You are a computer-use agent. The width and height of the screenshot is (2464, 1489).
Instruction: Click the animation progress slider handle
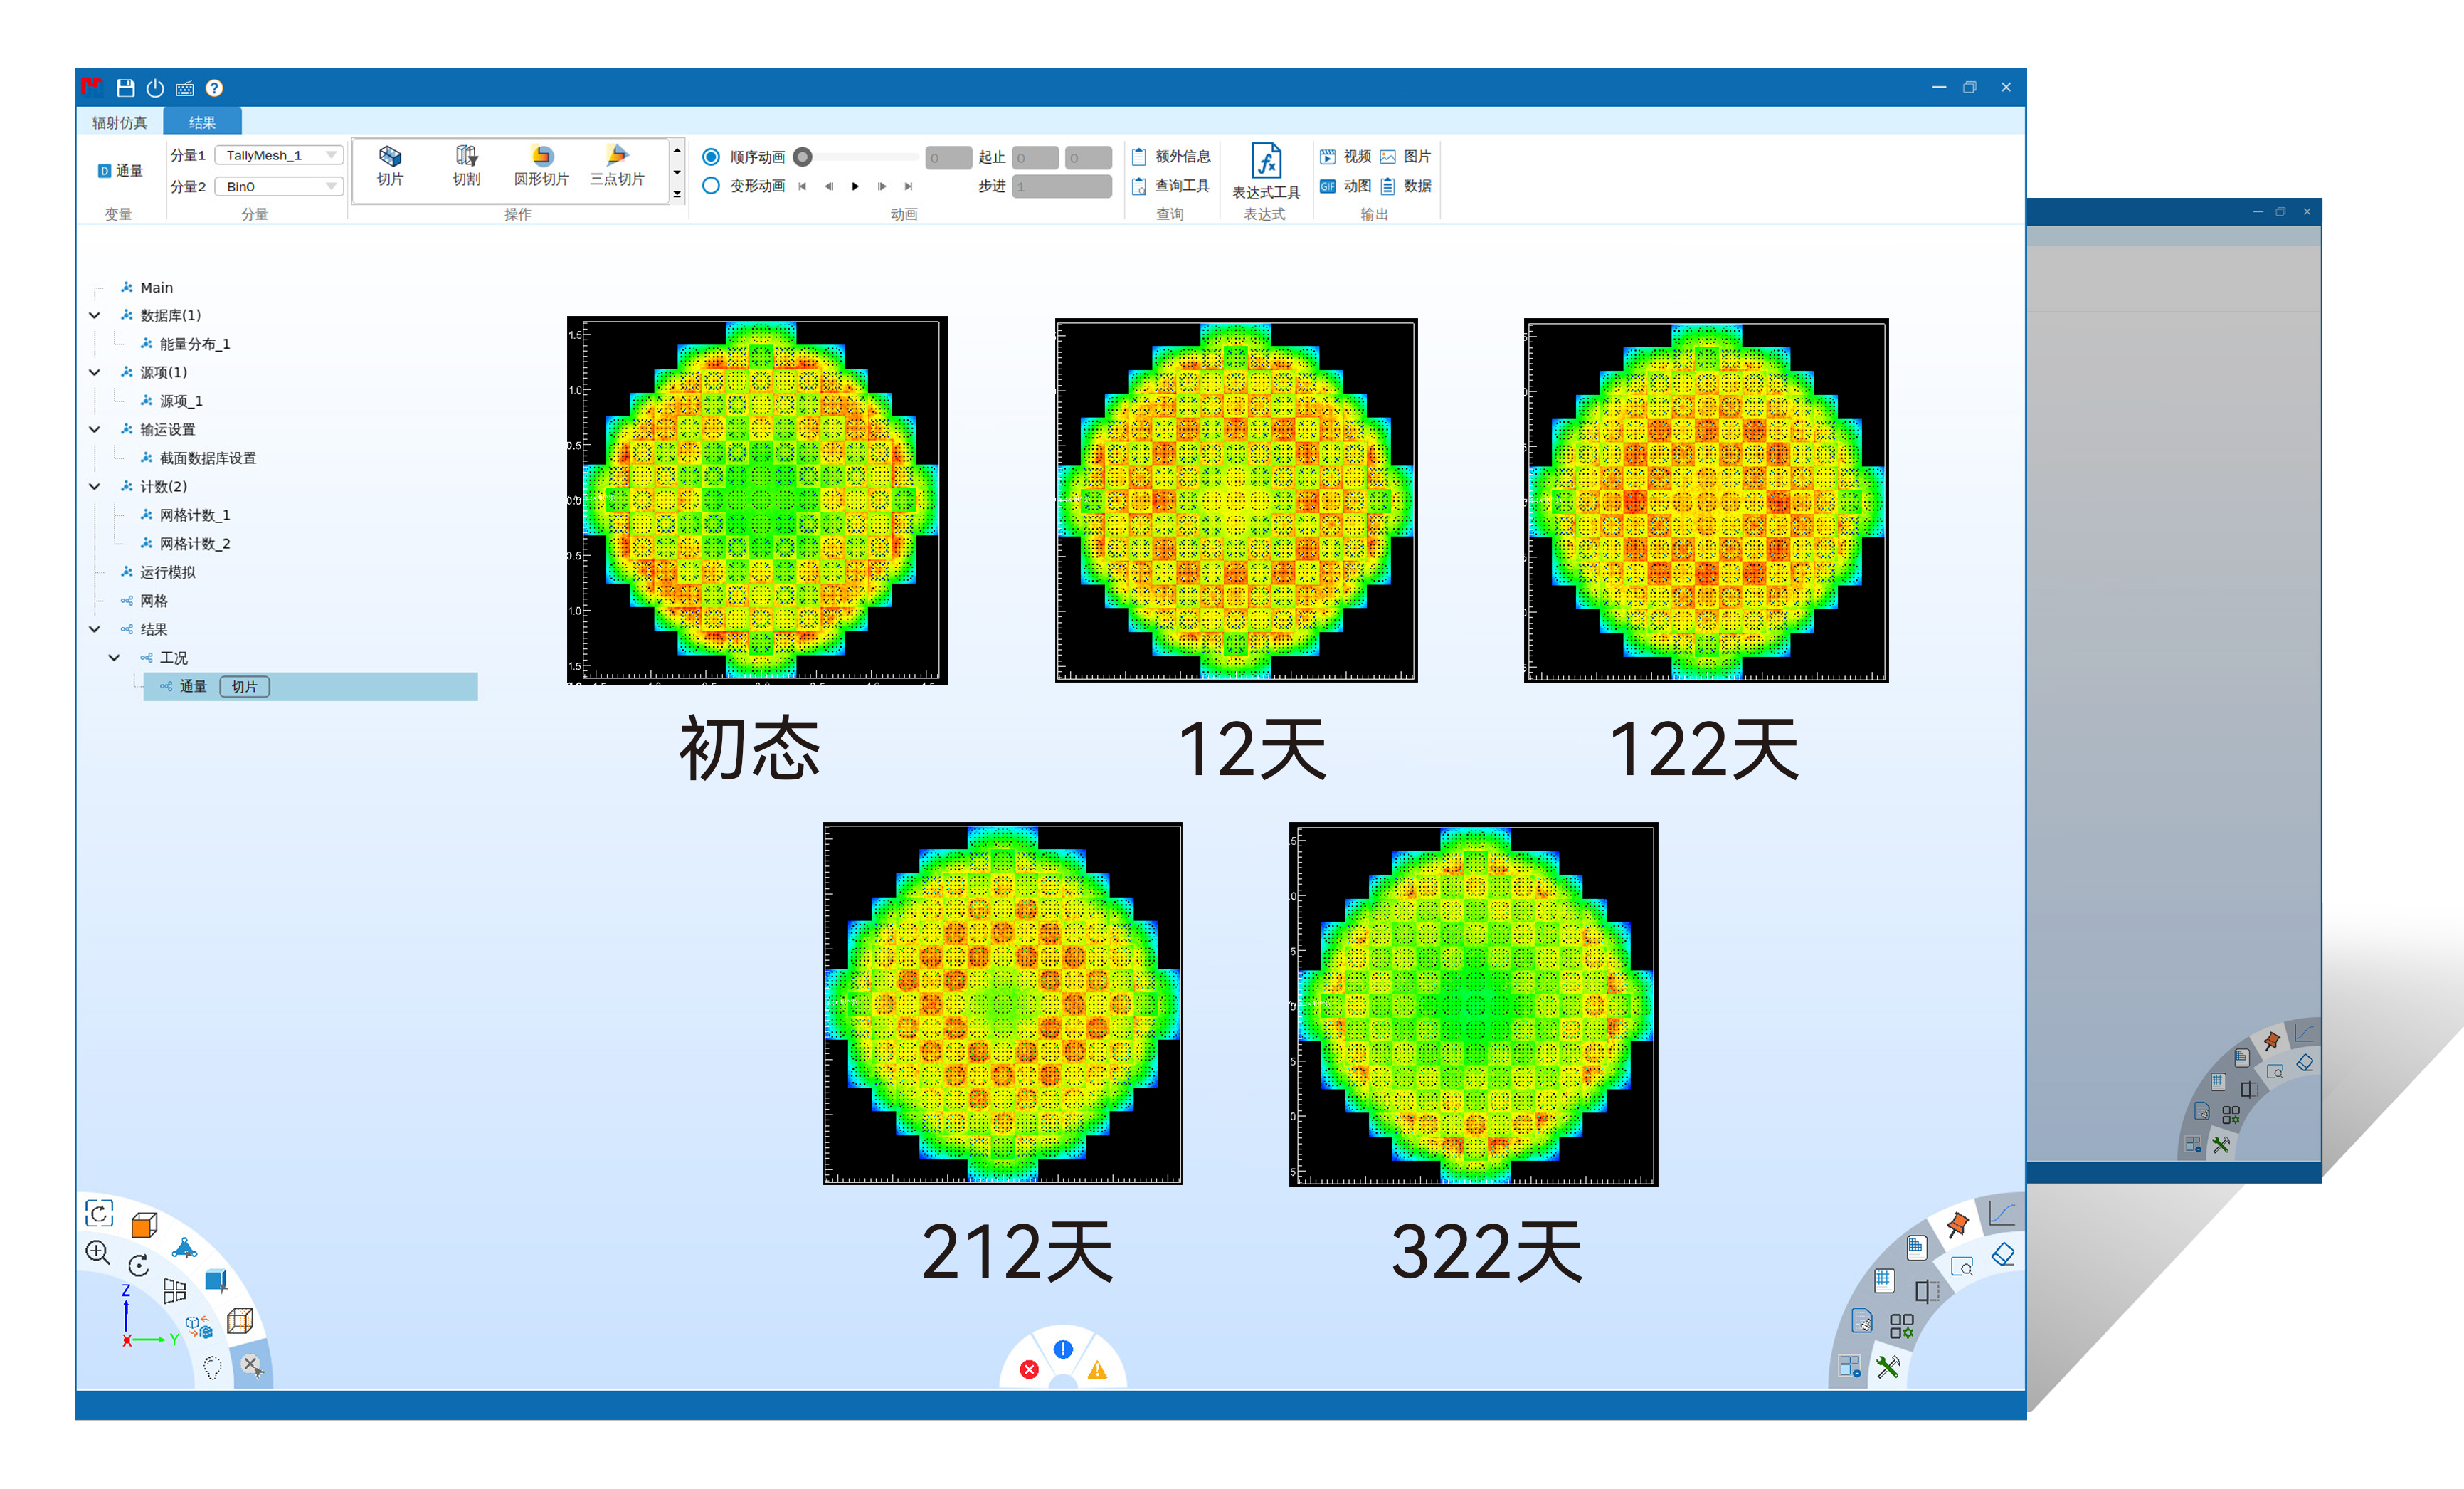pos(802,157)
